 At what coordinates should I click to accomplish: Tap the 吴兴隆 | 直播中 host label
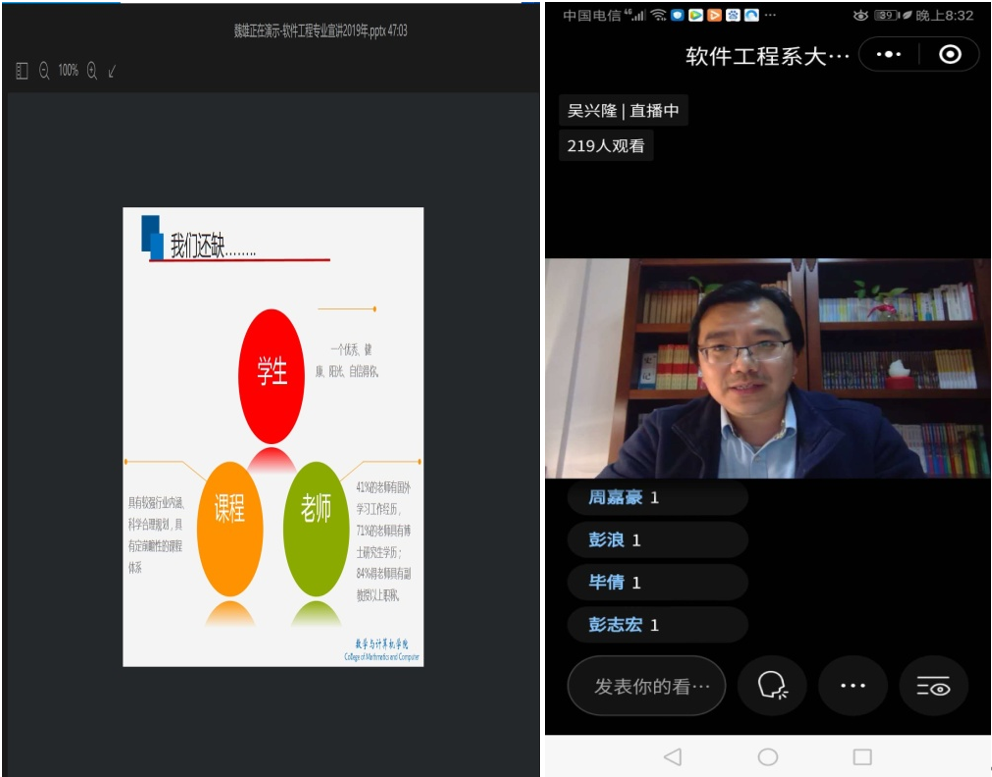click(623, 111)
